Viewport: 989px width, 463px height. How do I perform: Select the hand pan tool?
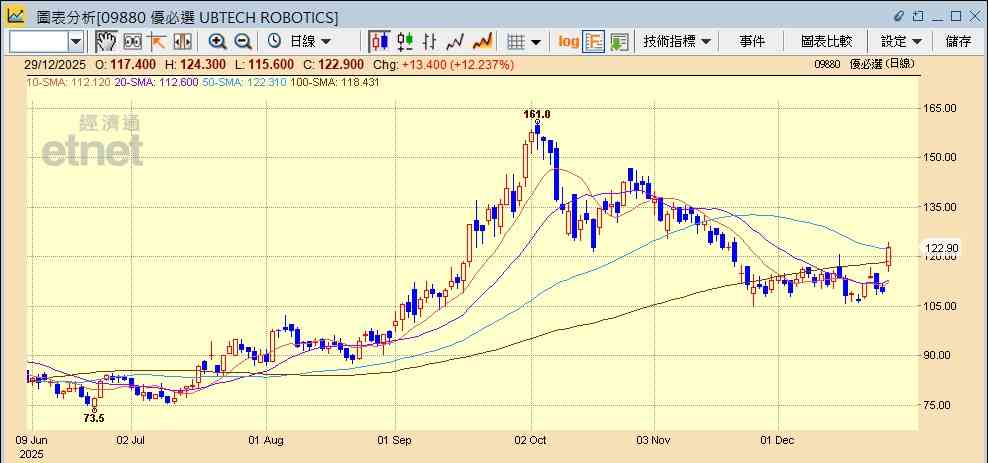106,42
